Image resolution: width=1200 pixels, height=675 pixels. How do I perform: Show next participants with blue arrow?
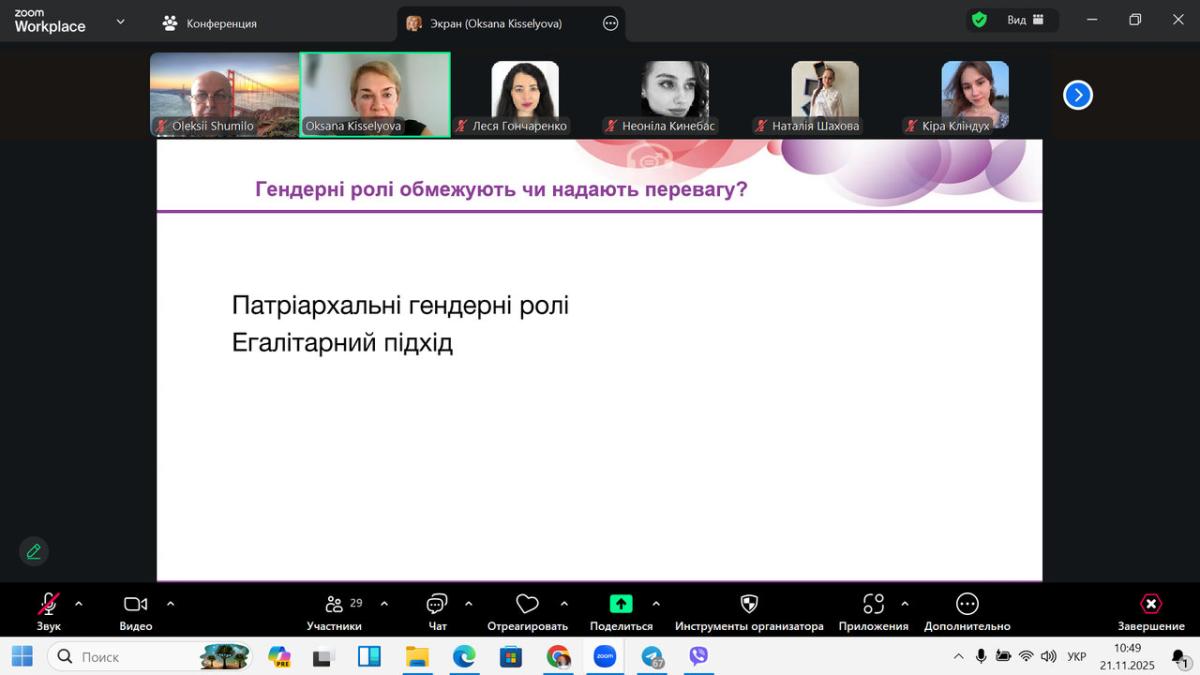(1077, 95)
